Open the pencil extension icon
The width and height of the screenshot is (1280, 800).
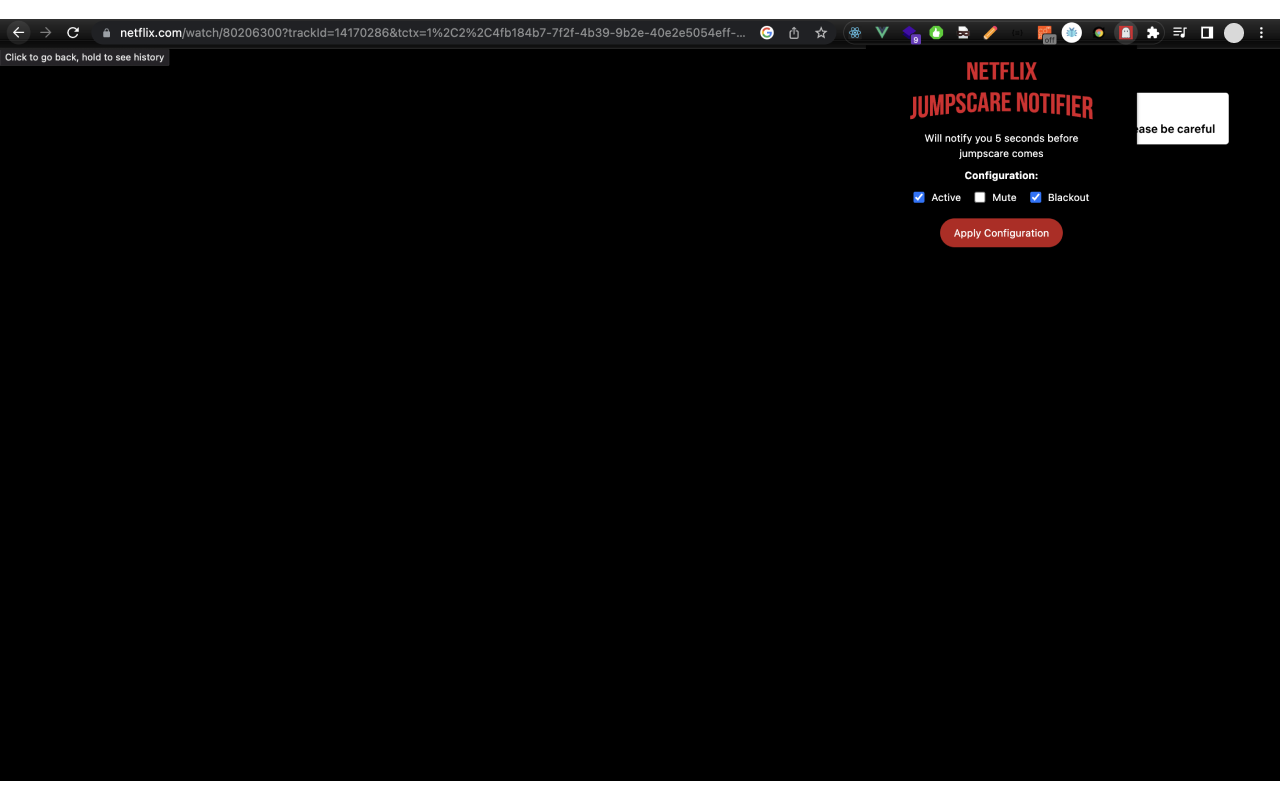click(990, 32)
